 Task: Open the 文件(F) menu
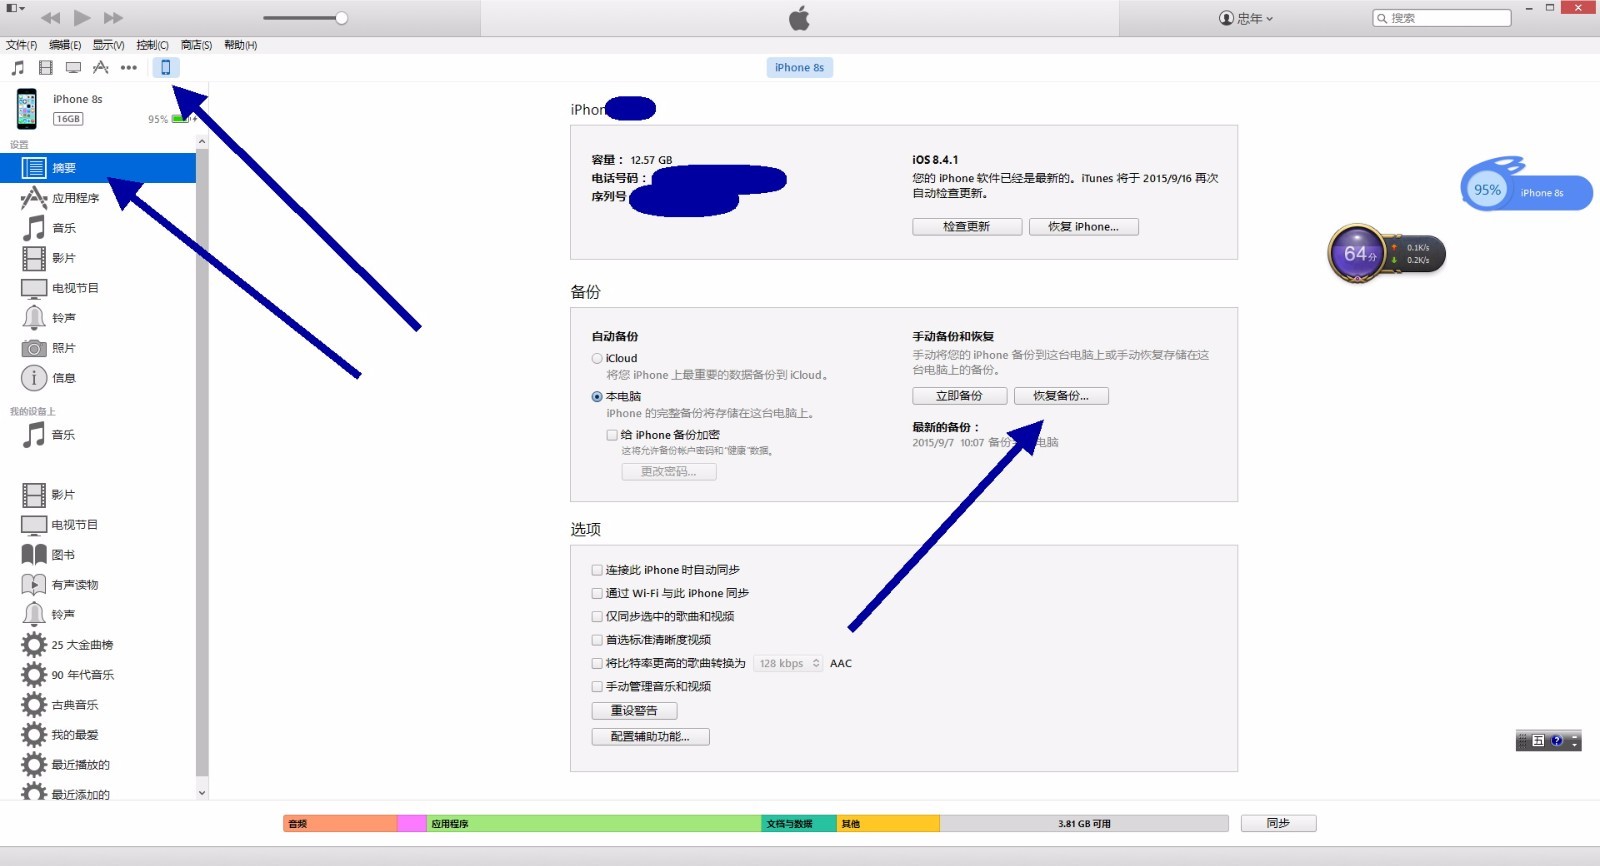coord(22,45)
